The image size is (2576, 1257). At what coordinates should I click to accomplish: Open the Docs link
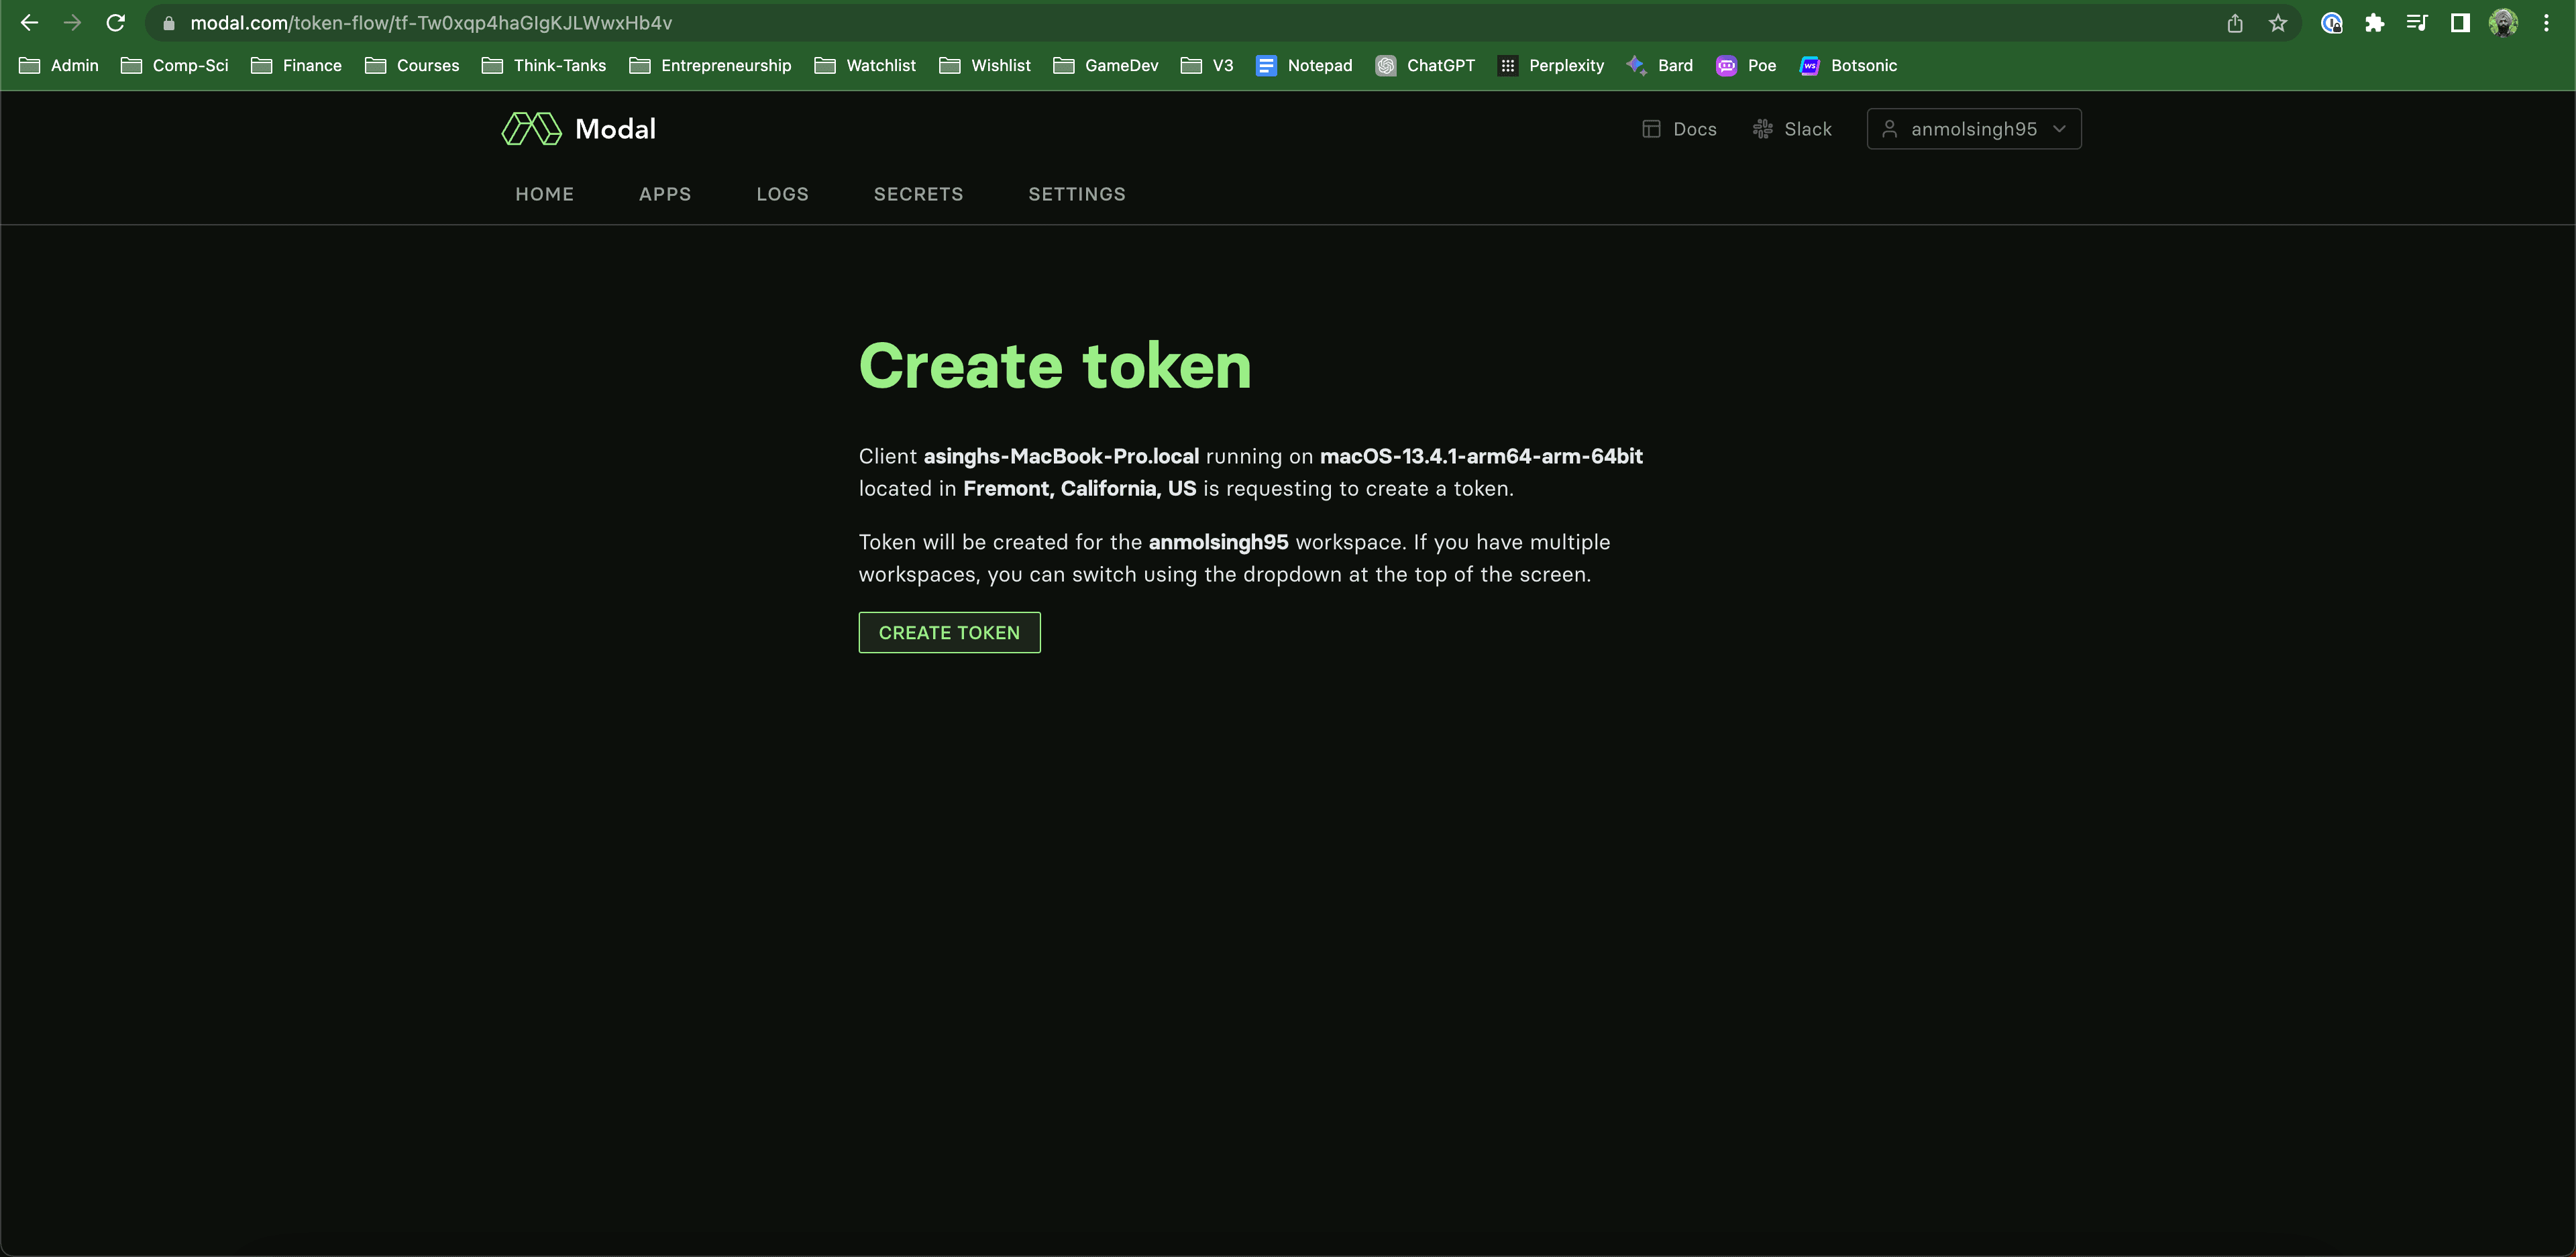click(1679, 129)
